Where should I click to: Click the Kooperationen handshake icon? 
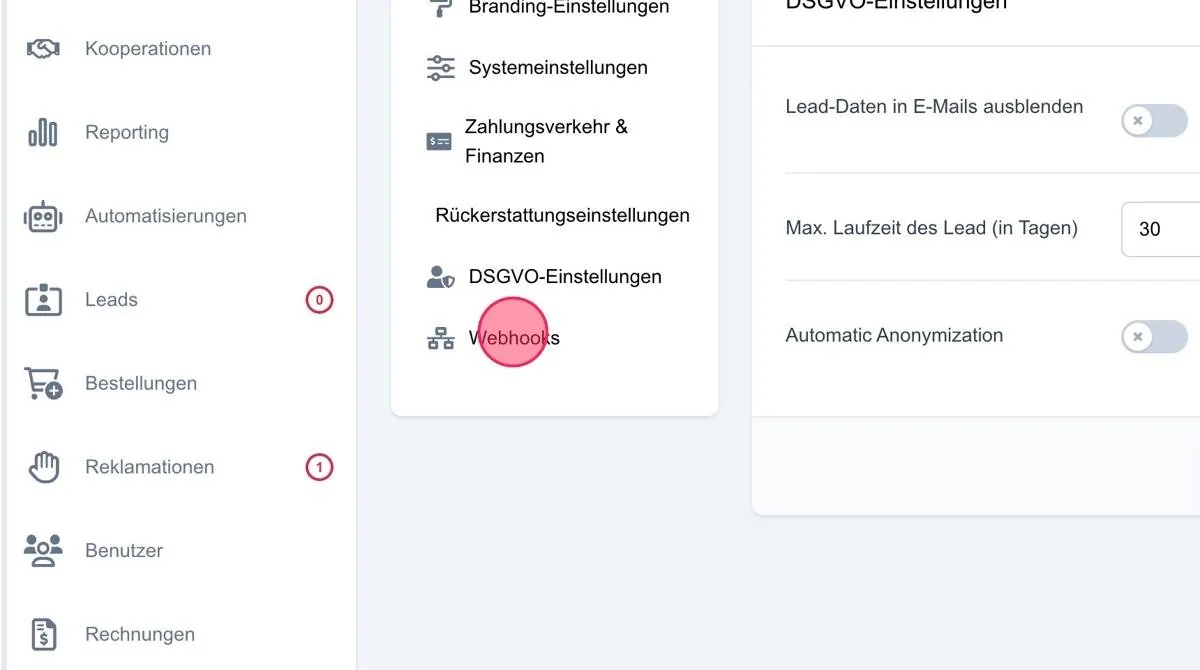pyautogui.click(x=43, y=48)
